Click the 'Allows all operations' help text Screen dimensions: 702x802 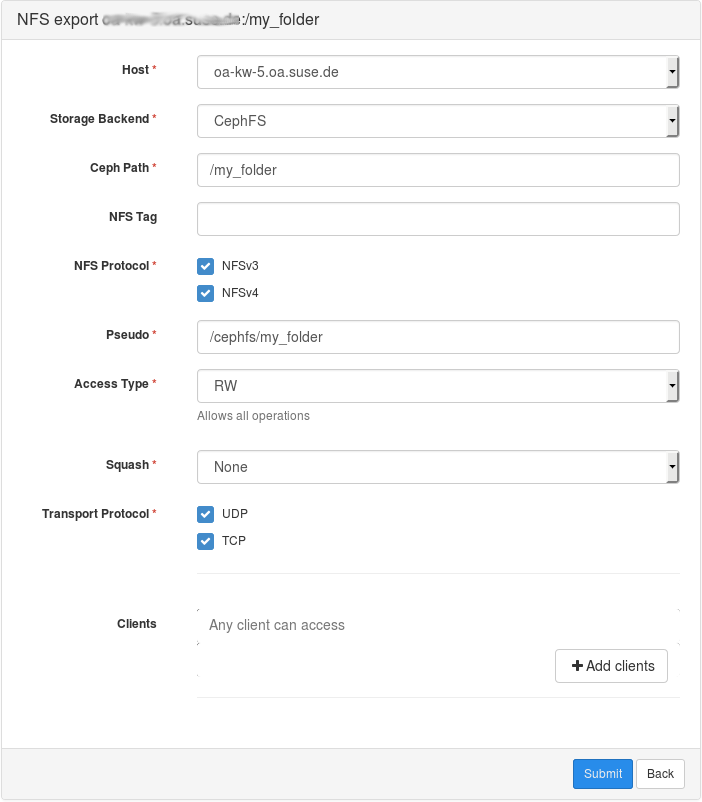253,416
